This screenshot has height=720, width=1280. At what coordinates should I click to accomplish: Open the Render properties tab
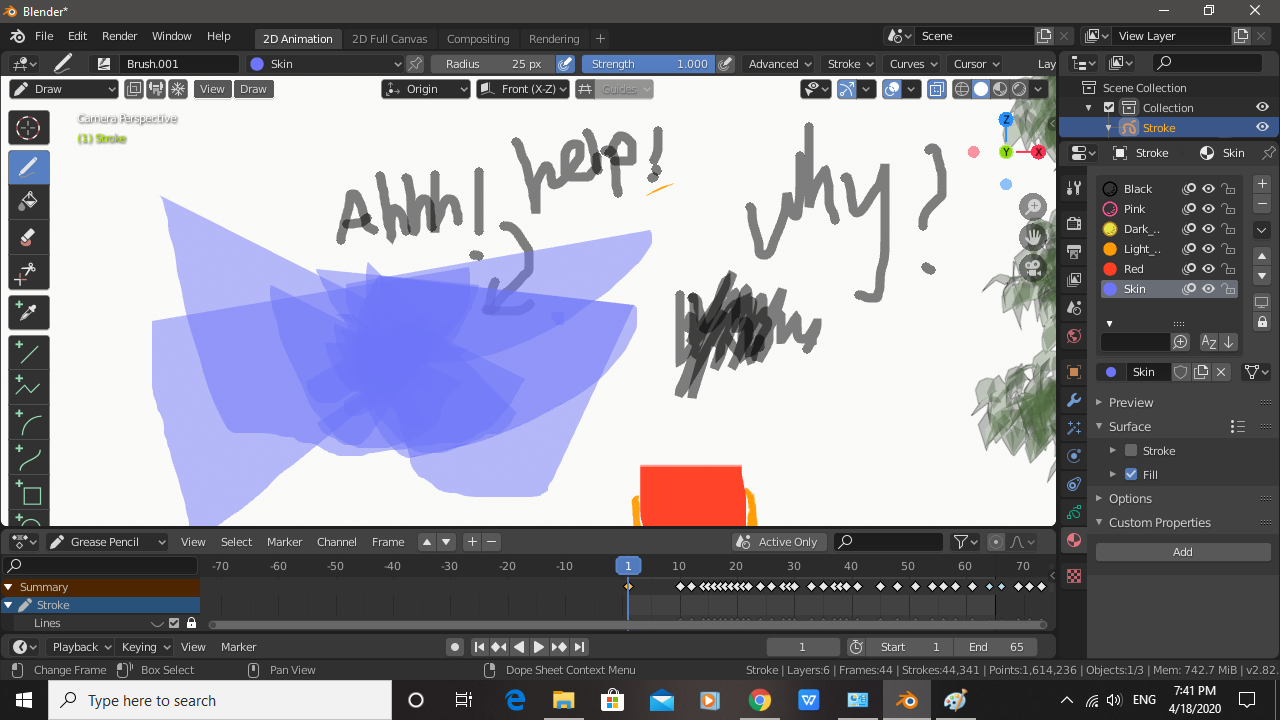(x=1074, y=222)
